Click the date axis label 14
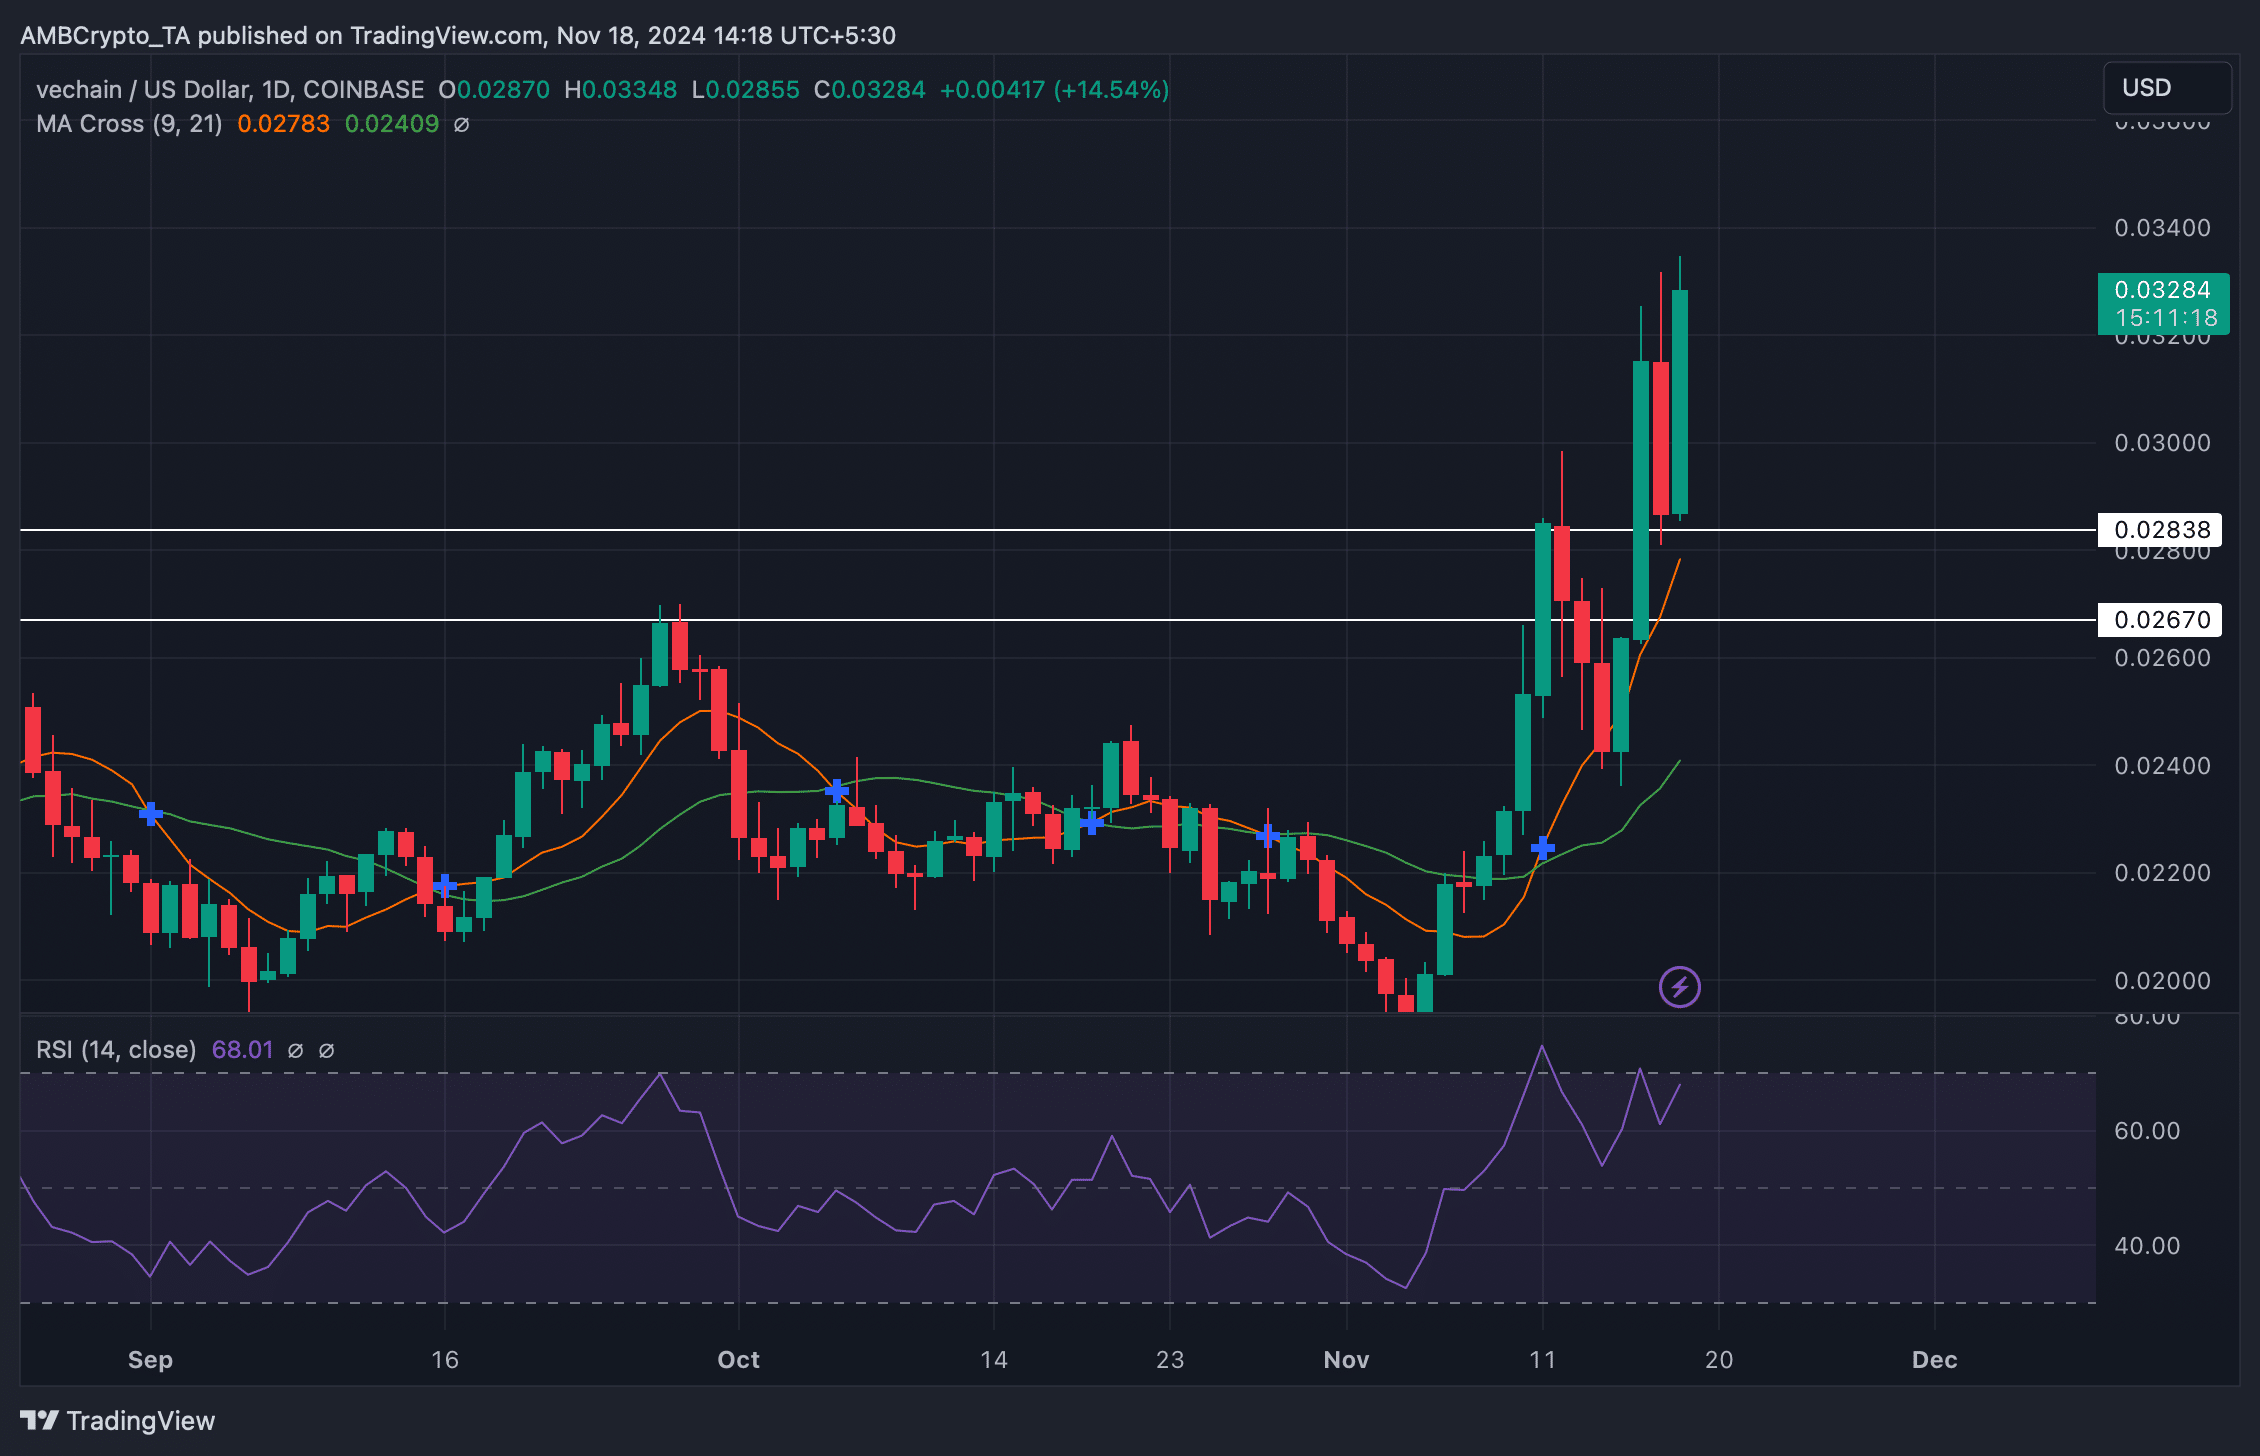The width and height of the screenshot is (2260, 1456). [x=994, y=1360]
